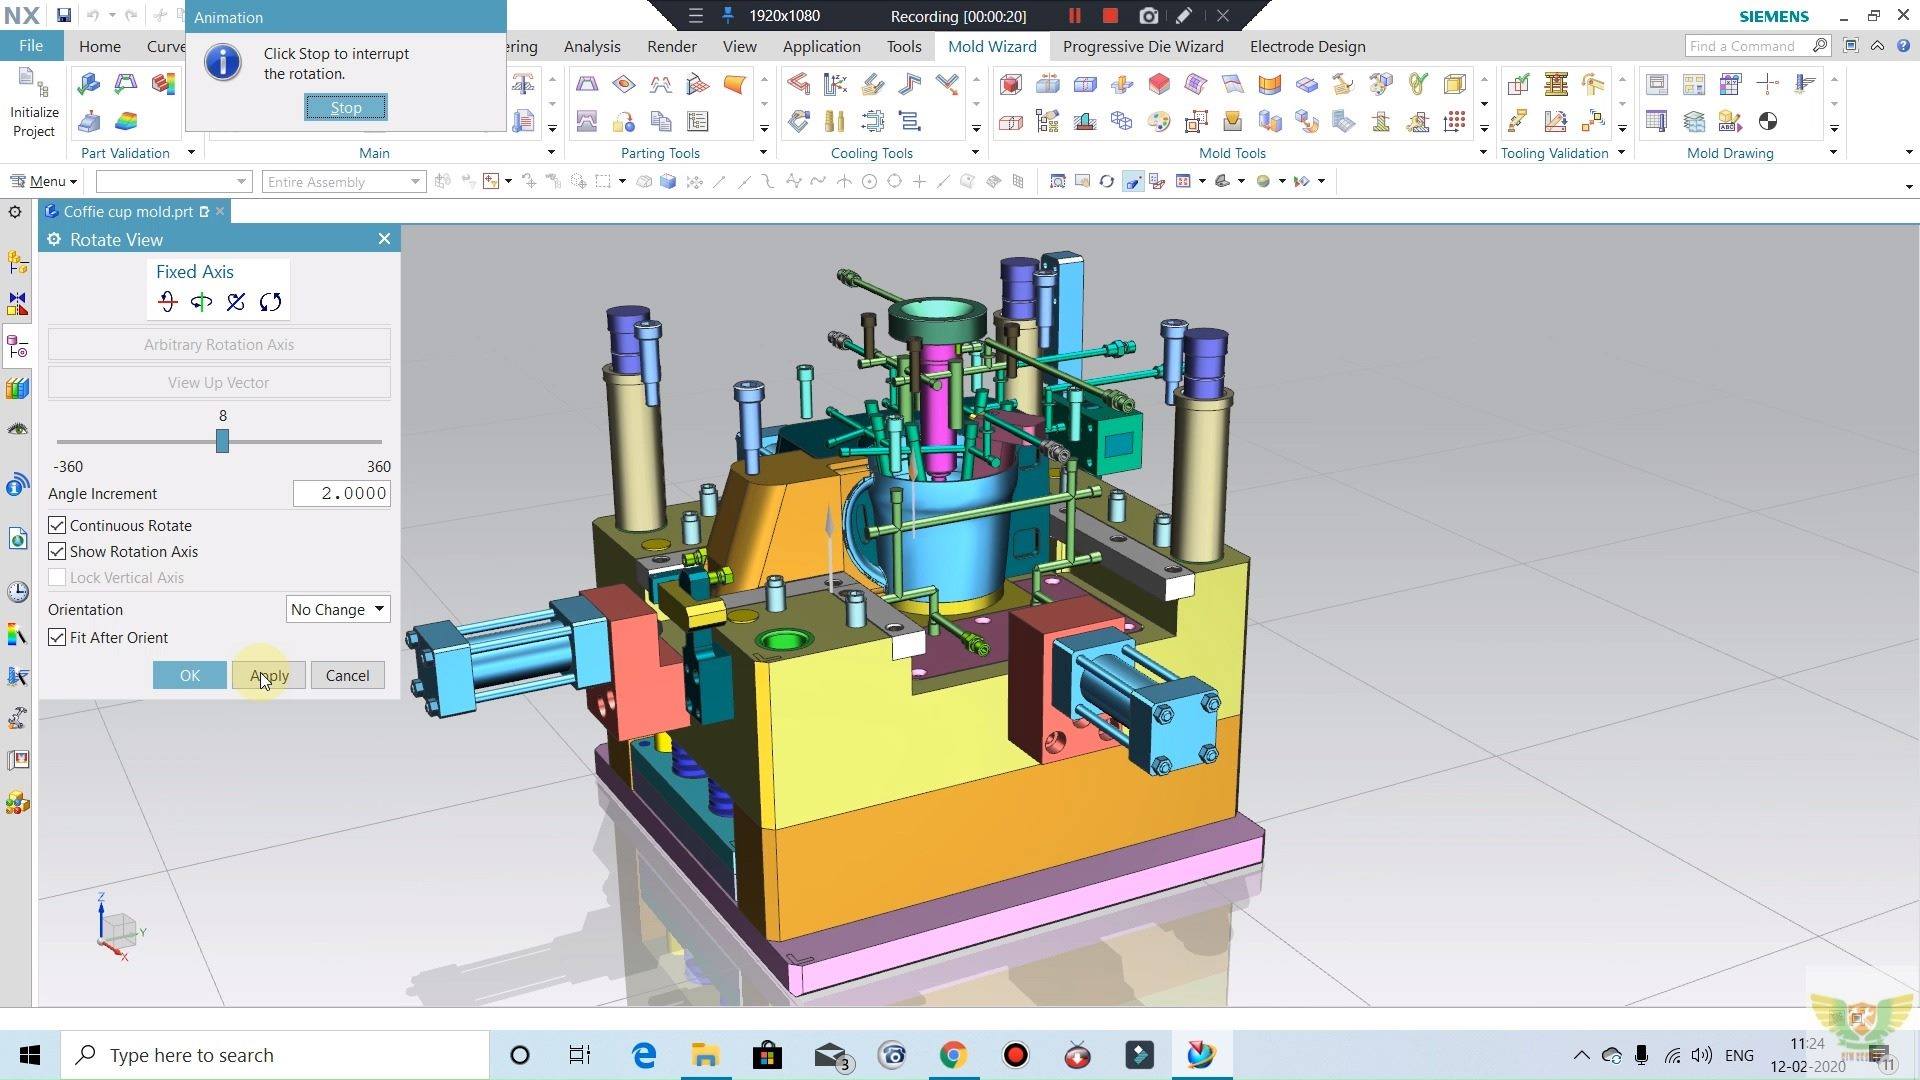The width and height of the screenshot is (1920, 1080).
Task: Pause the screen recording
Action: click(1075, 16)
